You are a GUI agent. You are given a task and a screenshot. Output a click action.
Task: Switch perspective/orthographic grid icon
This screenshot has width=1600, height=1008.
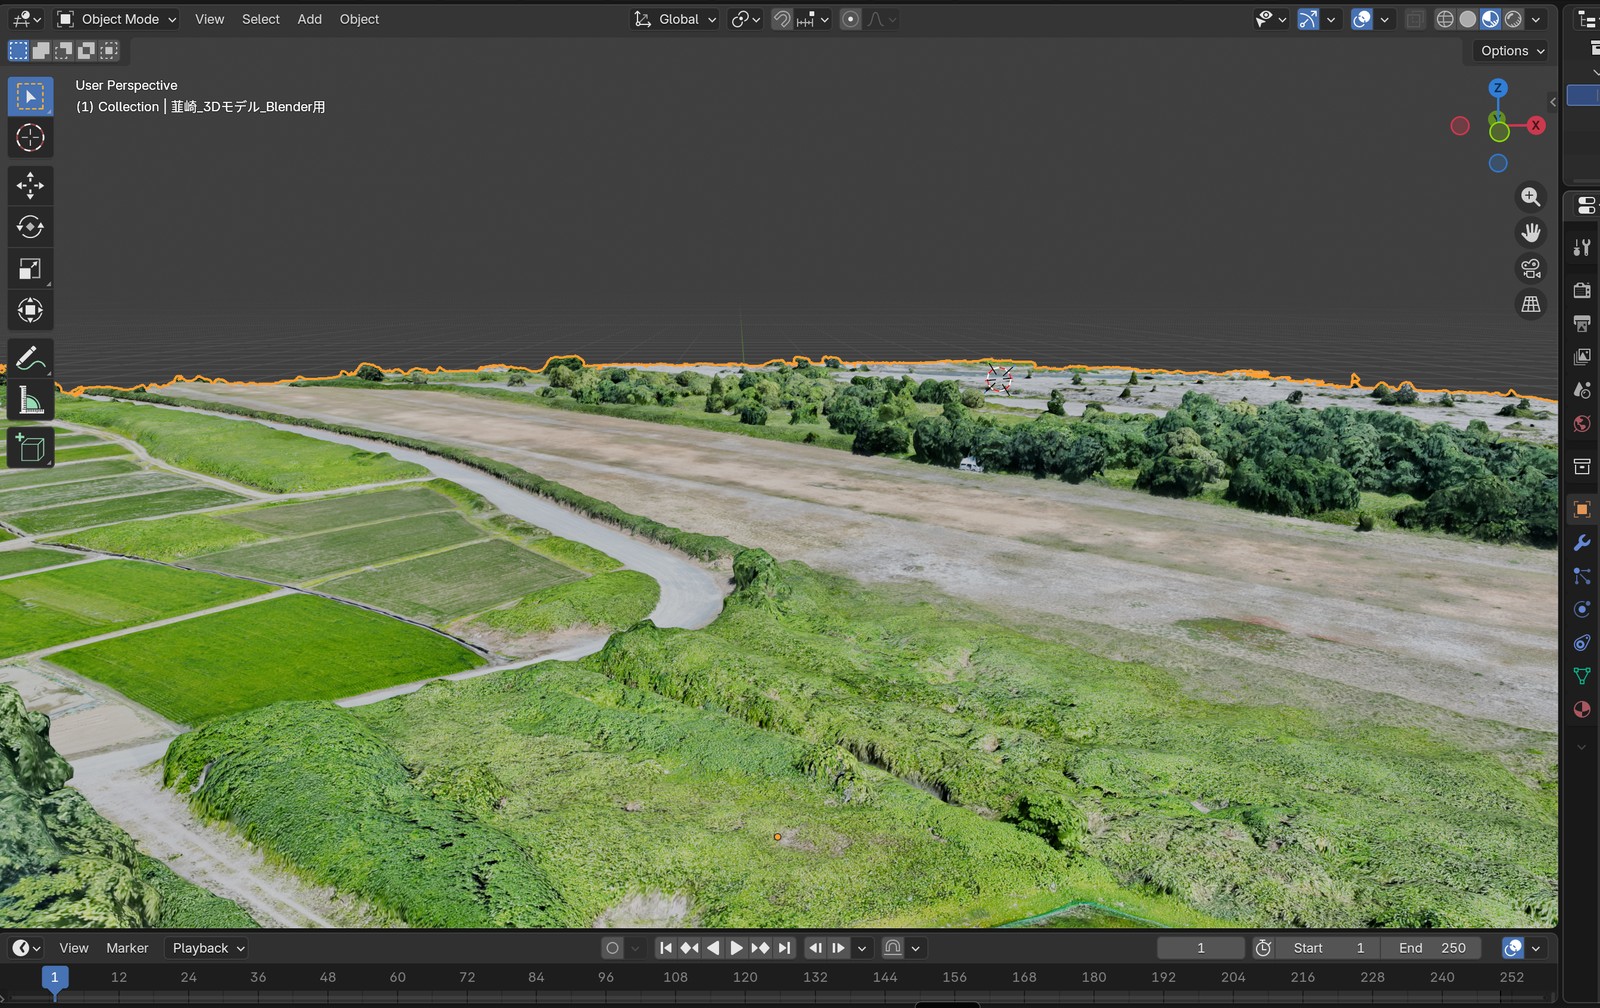[x=1531, y=304]
